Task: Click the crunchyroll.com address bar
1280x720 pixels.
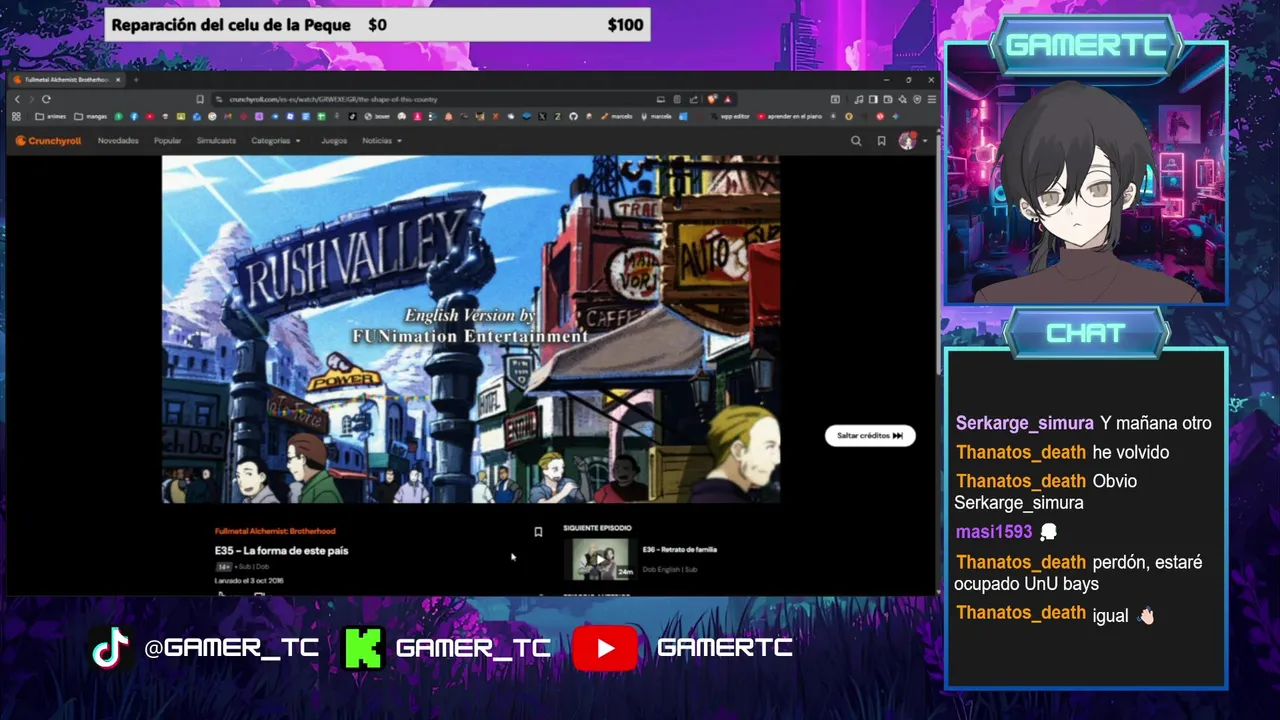Action: pos(437,99)
